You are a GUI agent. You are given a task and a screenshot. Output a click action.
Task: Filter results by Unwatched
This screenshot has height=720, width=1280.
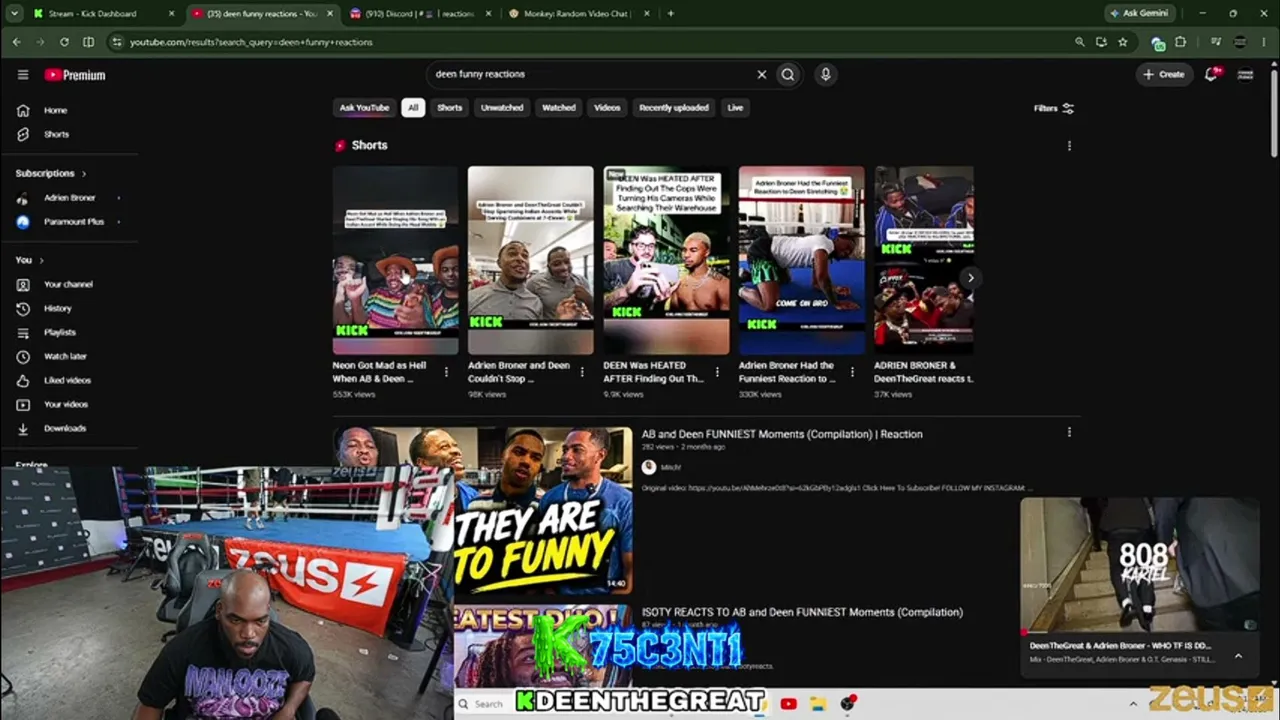pos(502,108)
